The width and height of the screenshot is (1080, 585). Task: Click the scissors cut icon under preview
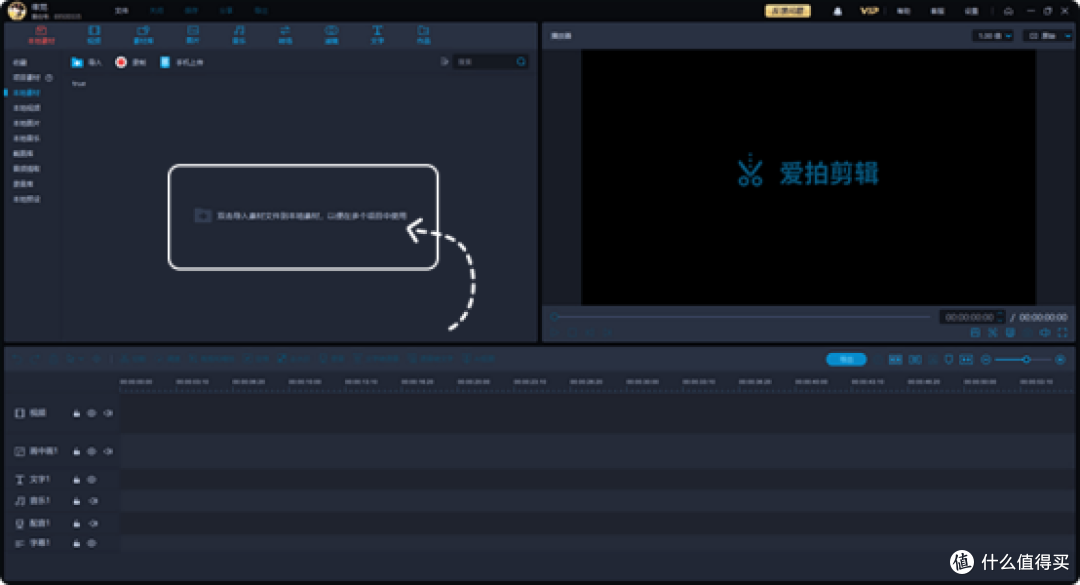(x=993, y=333)
